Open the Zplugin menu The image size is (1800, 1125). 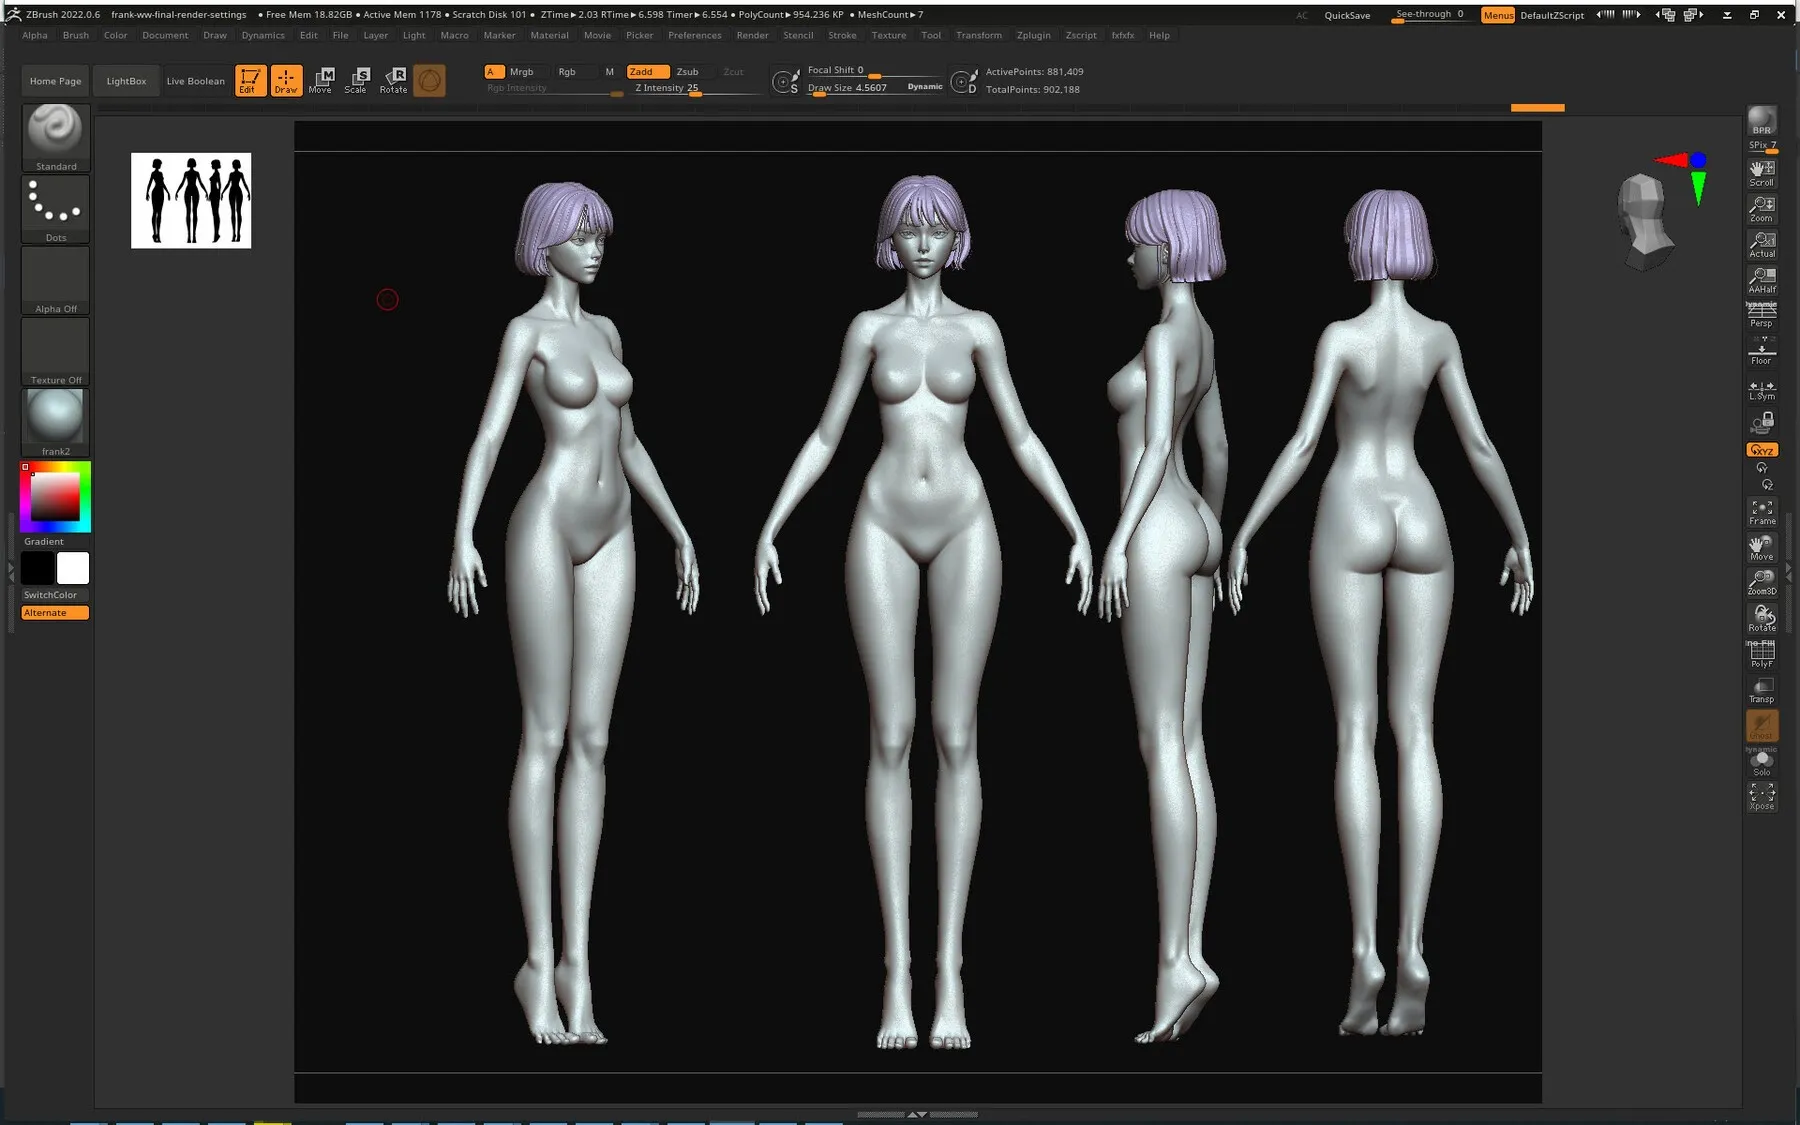(x=1033, y=35)
